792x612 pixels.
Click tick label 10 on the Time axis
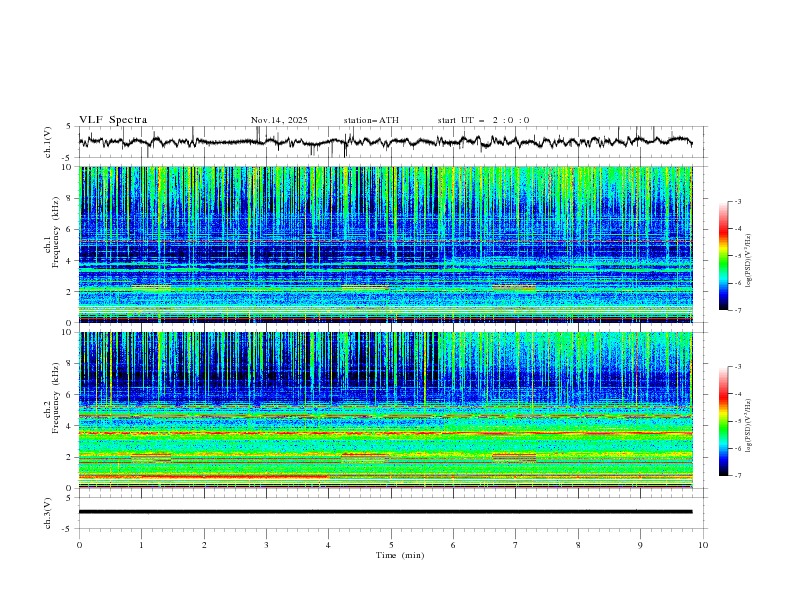click(x=703, y=545)
